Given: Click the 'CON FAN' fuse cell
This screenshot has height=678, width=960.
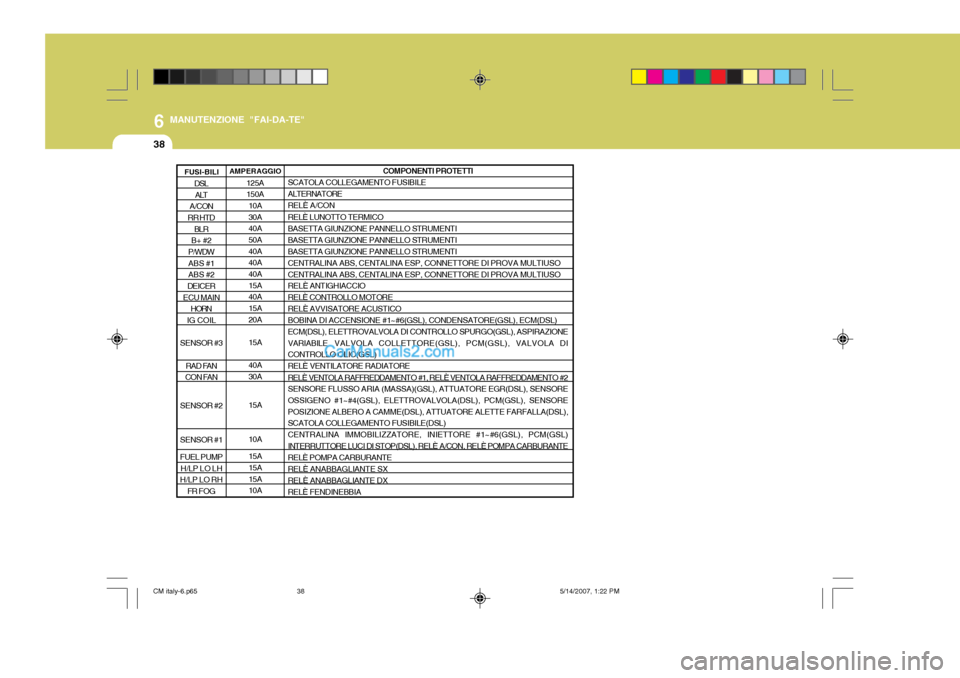Looking at the screenshot, I should [x=201, y=377].
